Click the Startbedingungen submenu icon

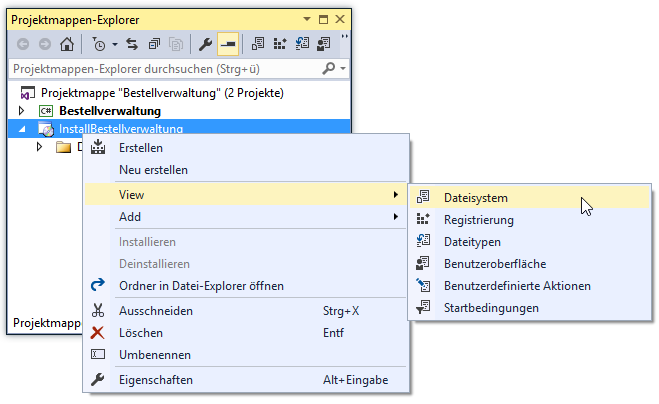coord(423,307)
